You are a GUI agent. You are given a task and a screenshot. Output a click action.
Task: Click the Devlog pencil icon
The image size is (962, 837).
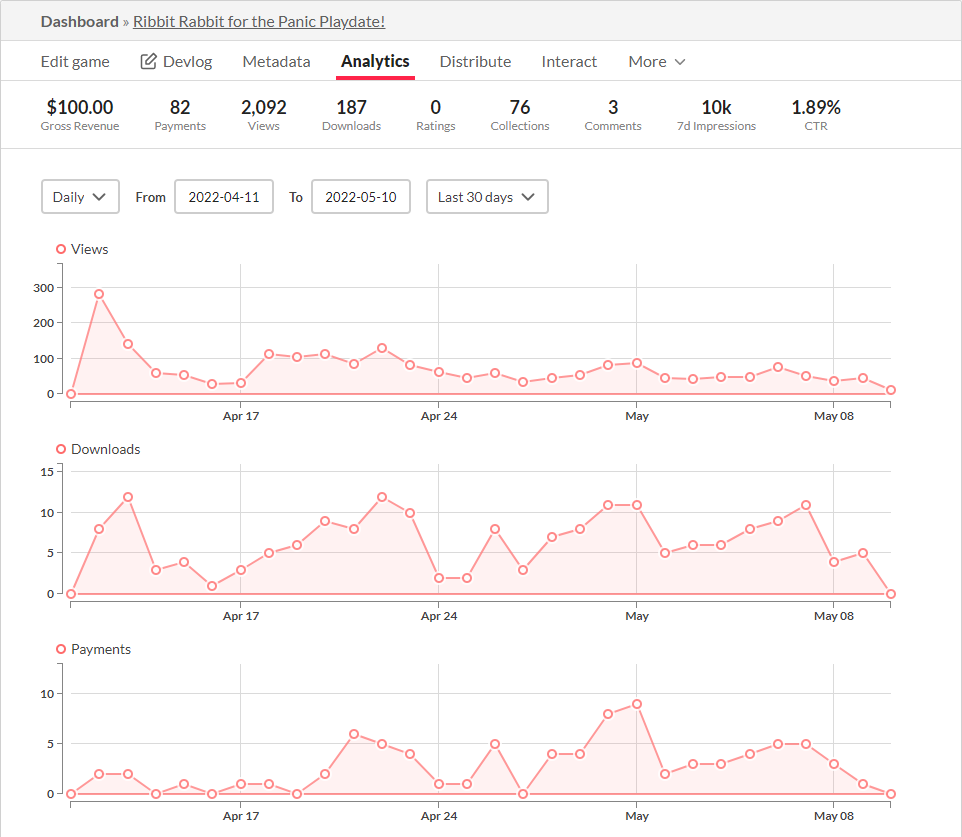[x=148, y=61]
